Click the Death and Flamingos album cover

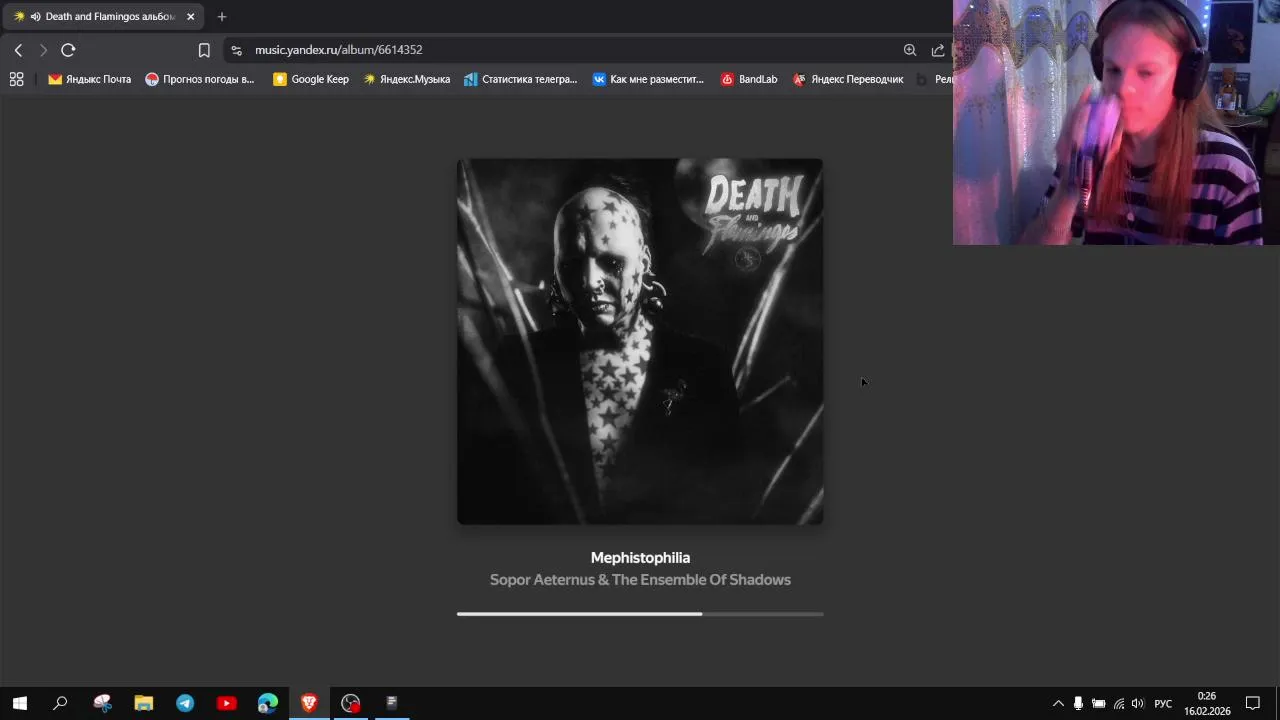coord(640,341)
